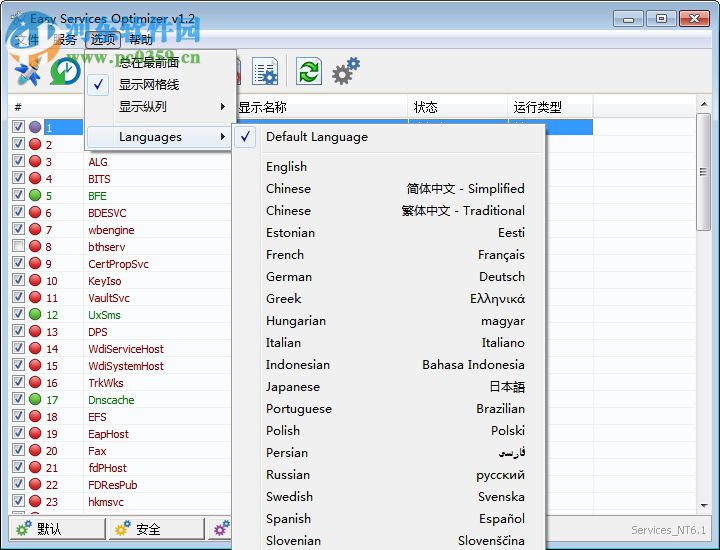Choose English language
Viewport: 720px width, 550px height.
click(389, 167)
